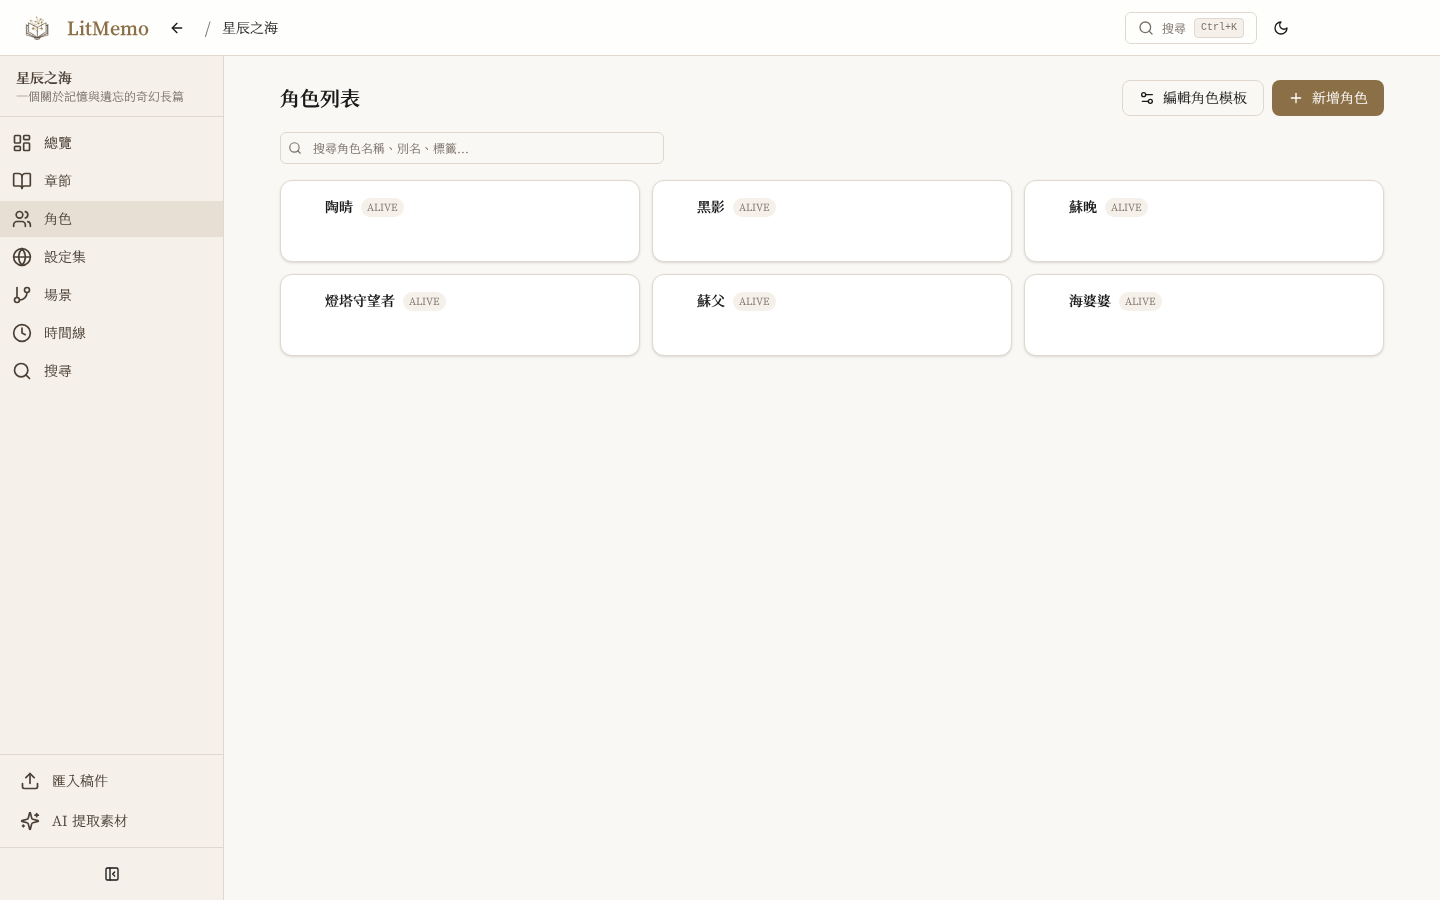Open 章節 using the book icon
The height and width of the screenshot is (900, 1440).
click(22, 181)
